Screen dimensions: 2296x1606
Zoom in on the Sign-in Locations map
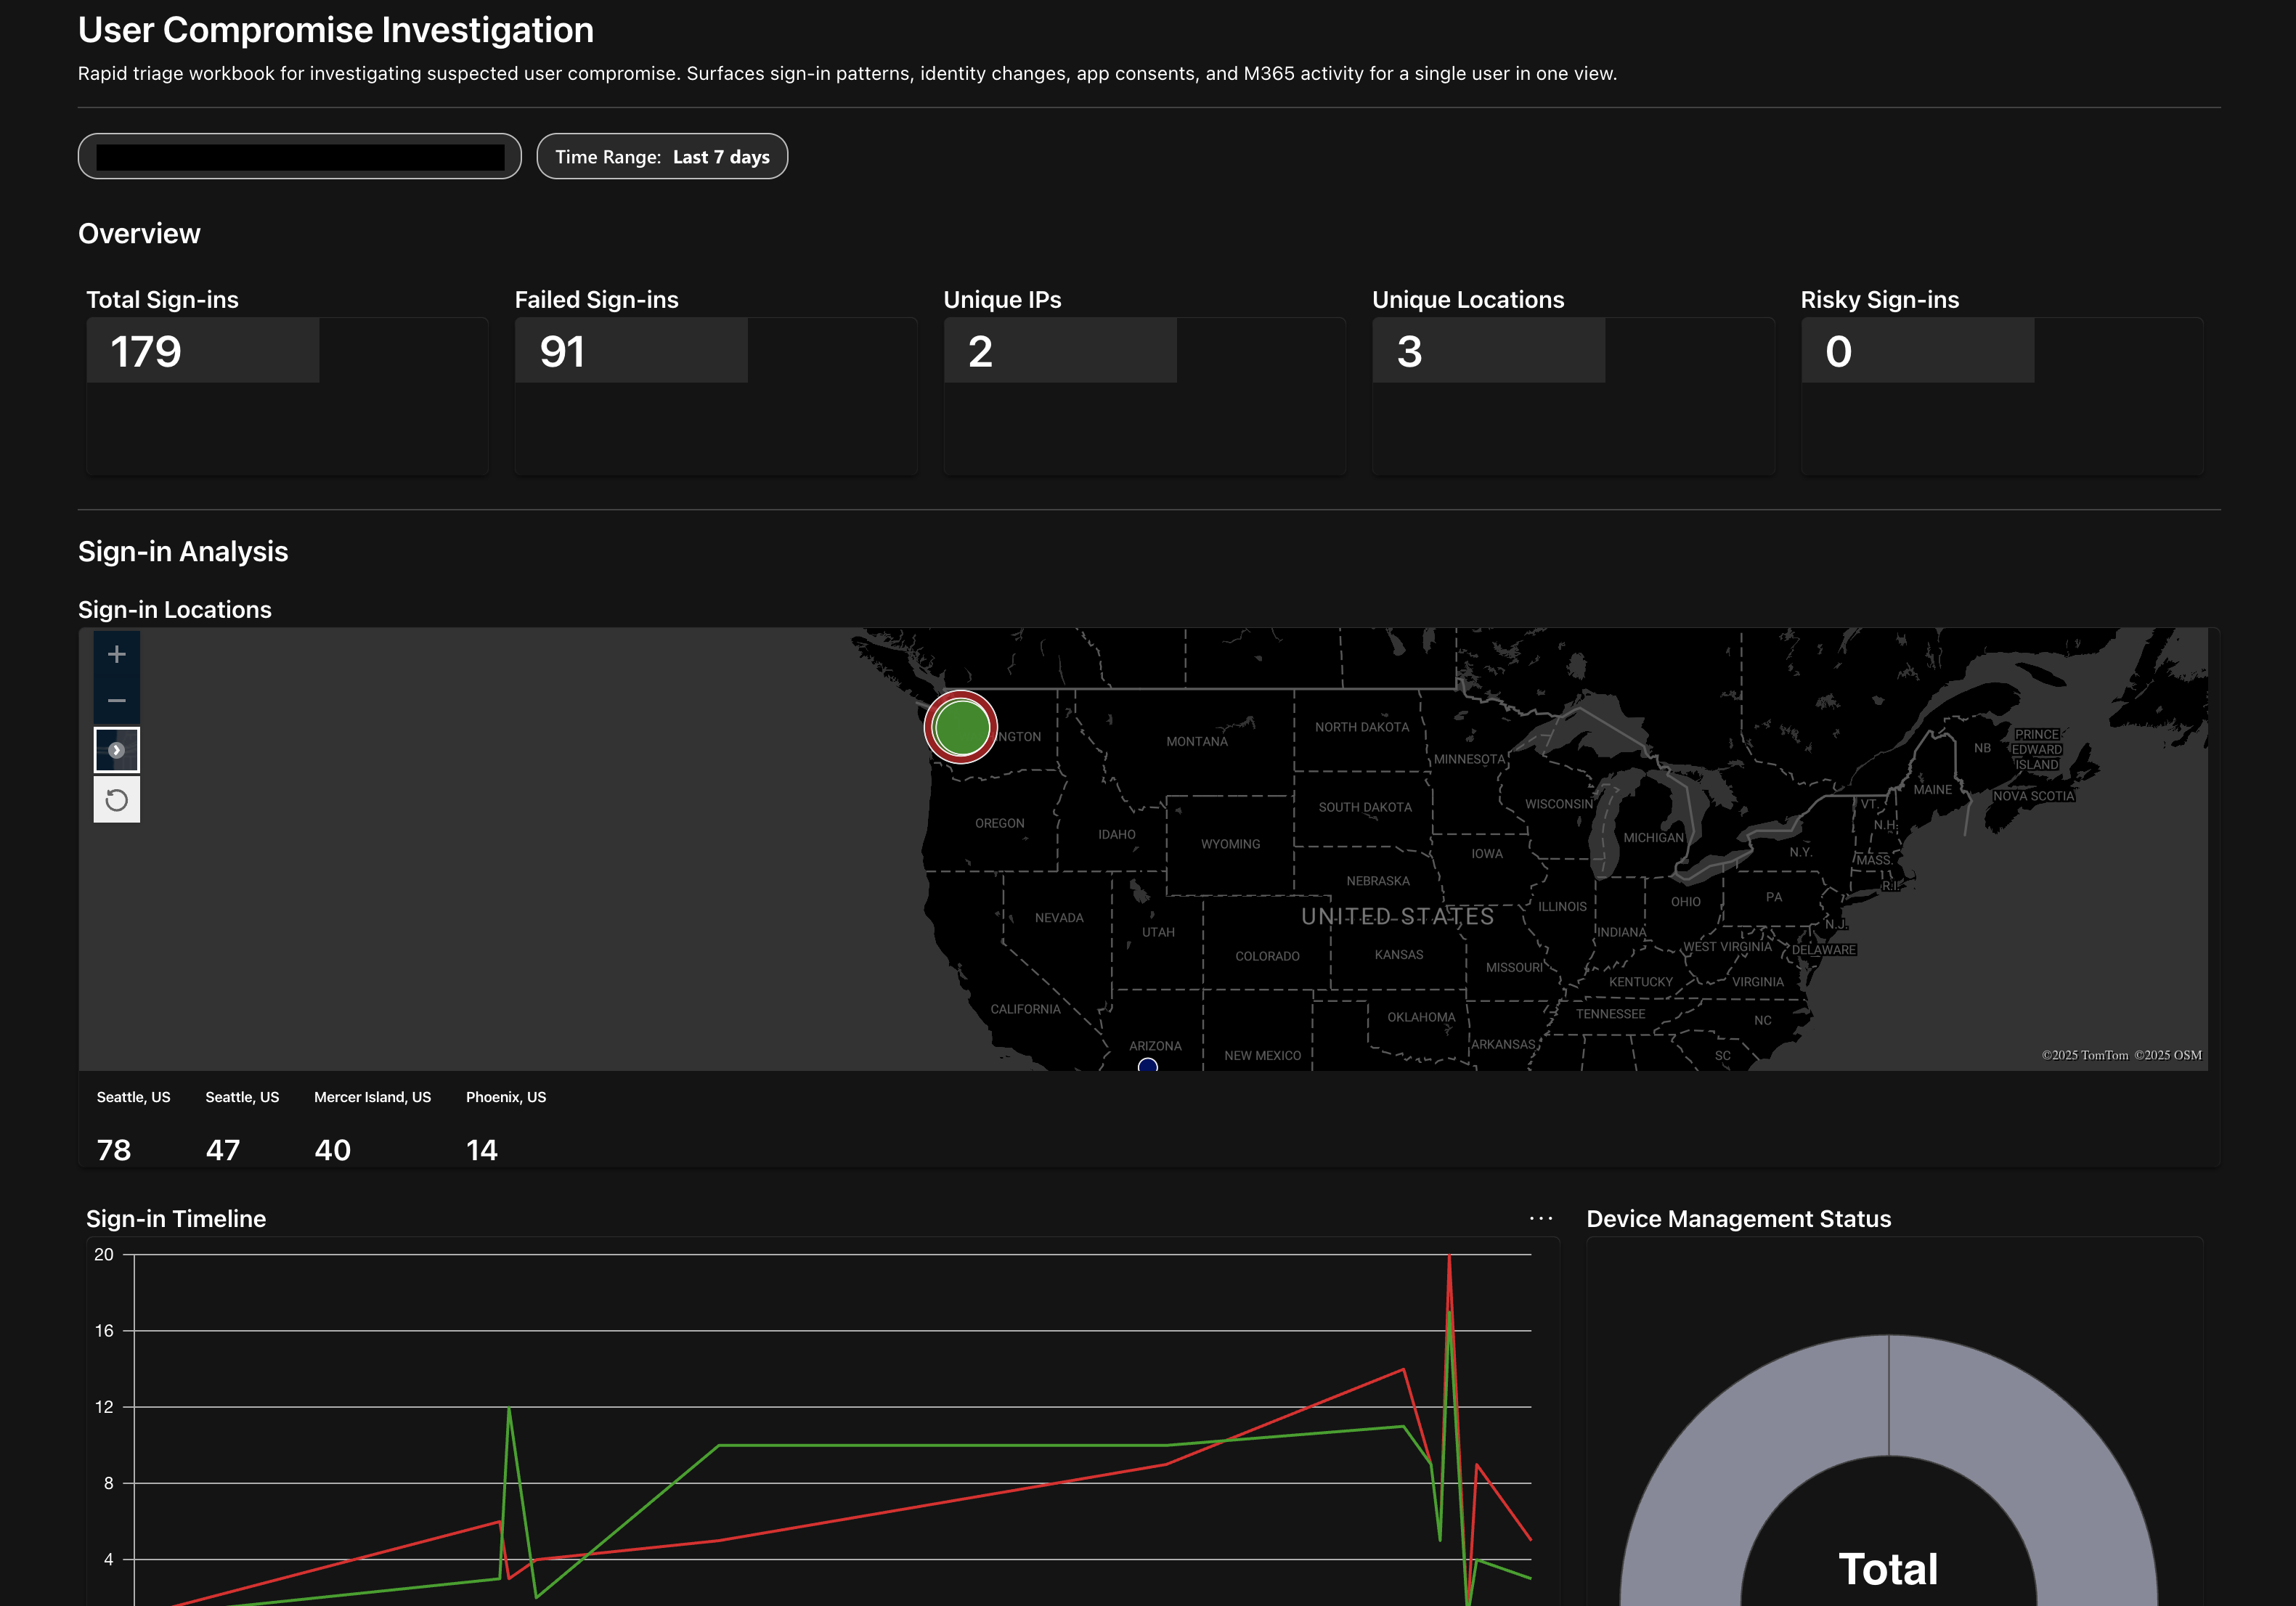point(117,654)
